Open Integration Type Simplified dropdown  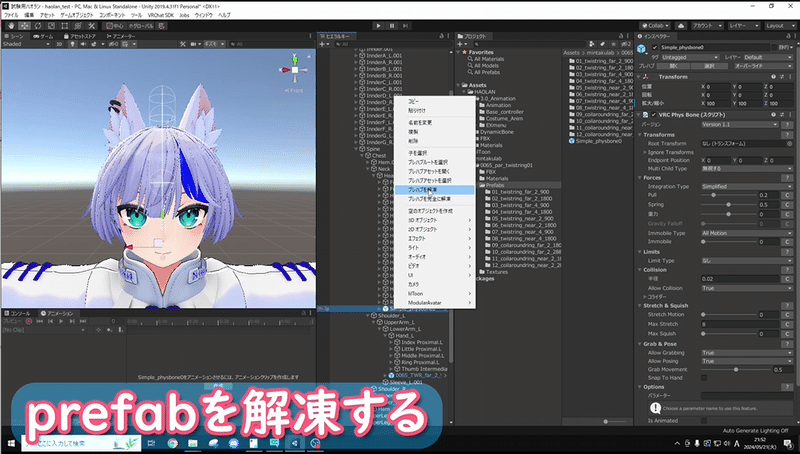click(x=747, y=187)
